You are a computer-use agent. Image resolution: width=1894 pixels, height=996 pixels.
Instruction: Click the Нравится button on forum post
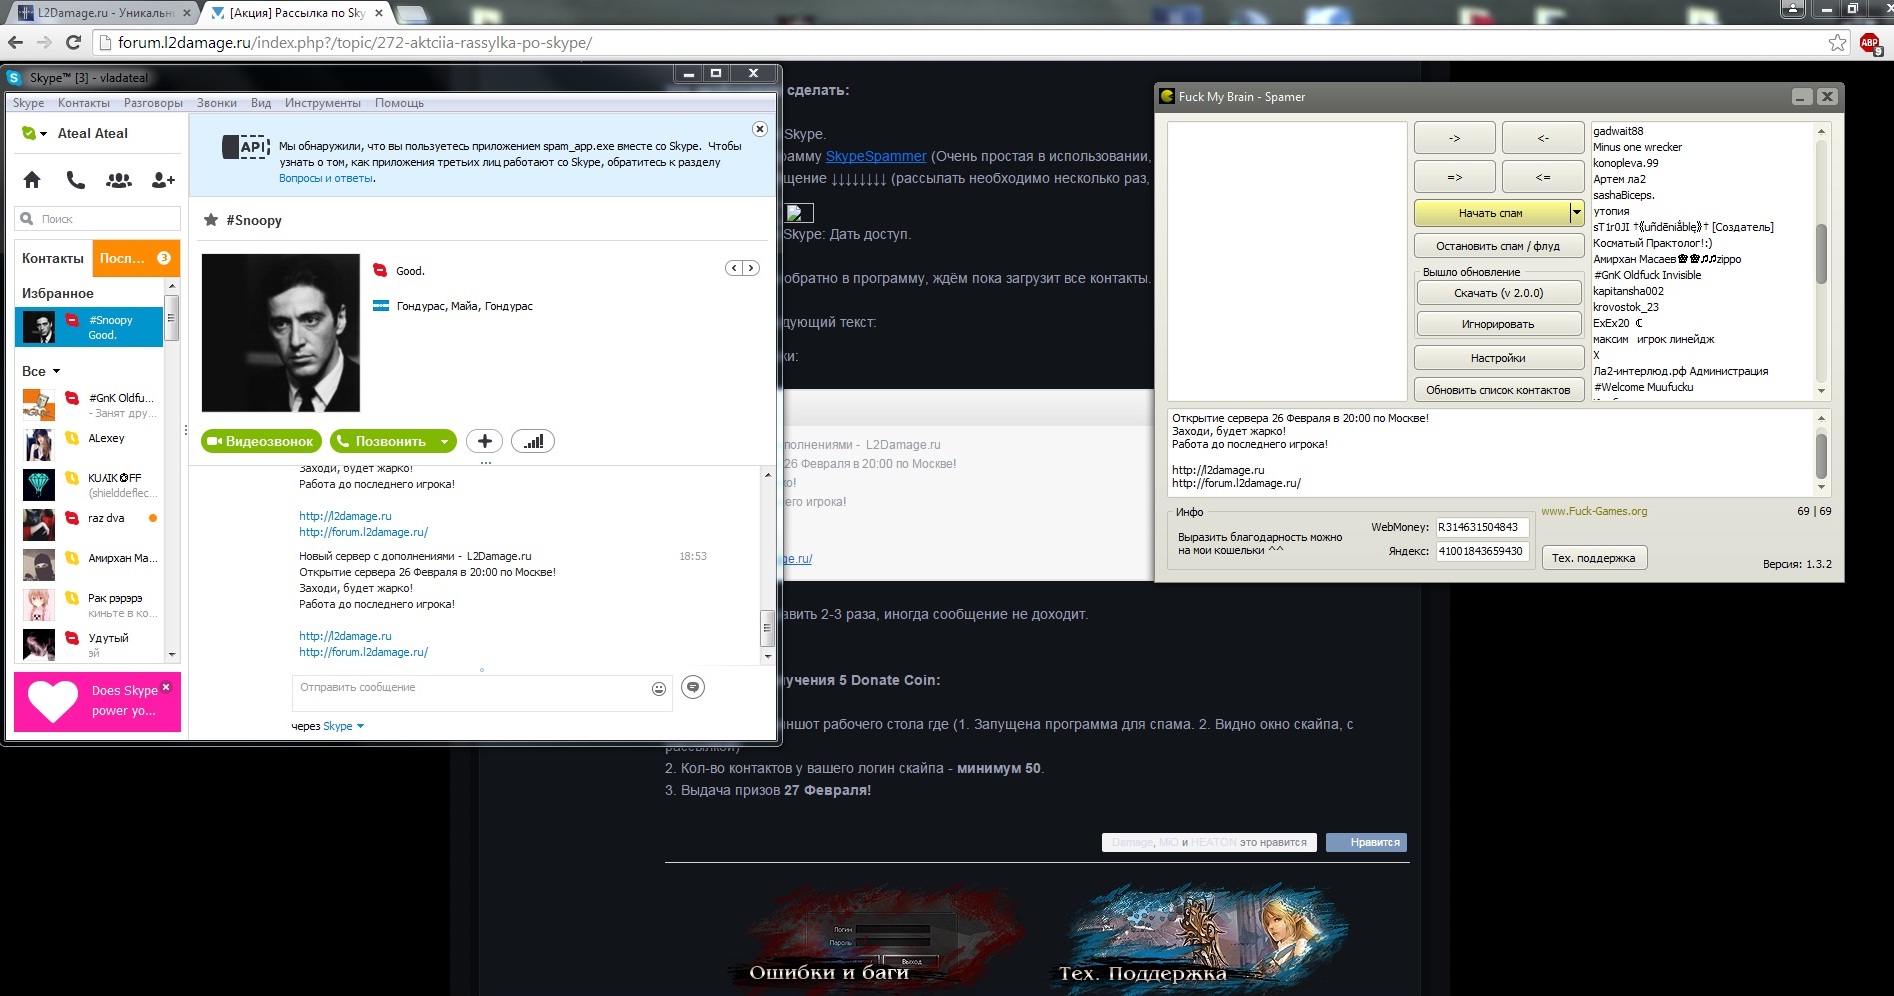(1367, 842)
